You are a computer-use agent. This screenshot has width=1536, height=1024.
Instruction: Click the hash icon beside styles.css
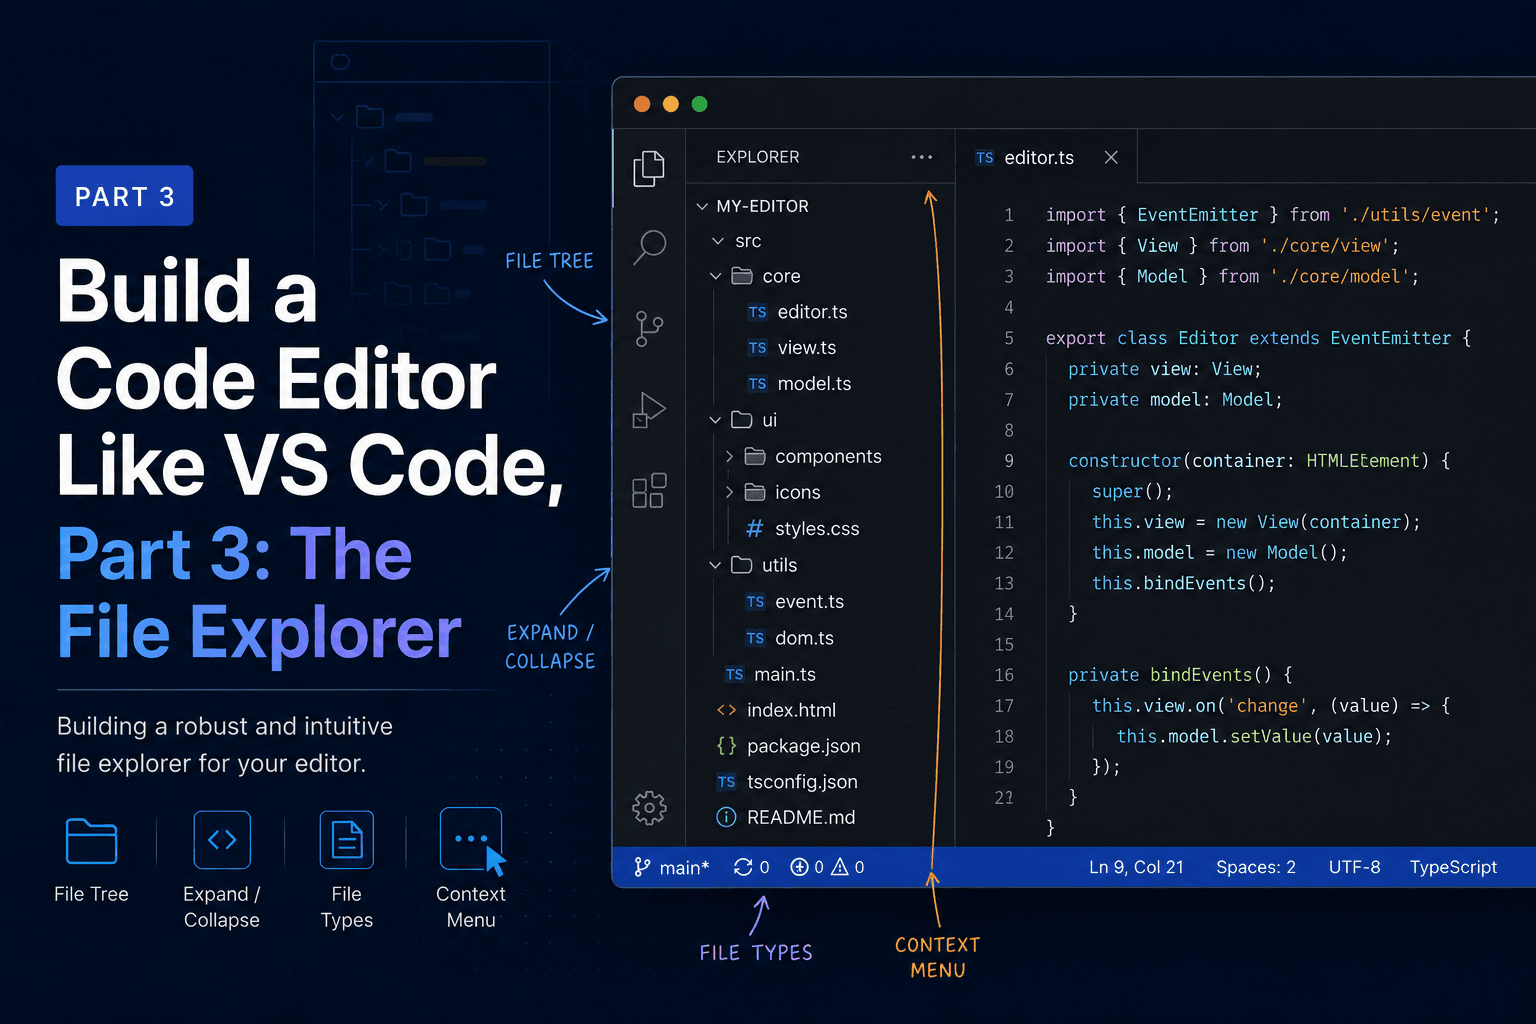click(755, 528)
